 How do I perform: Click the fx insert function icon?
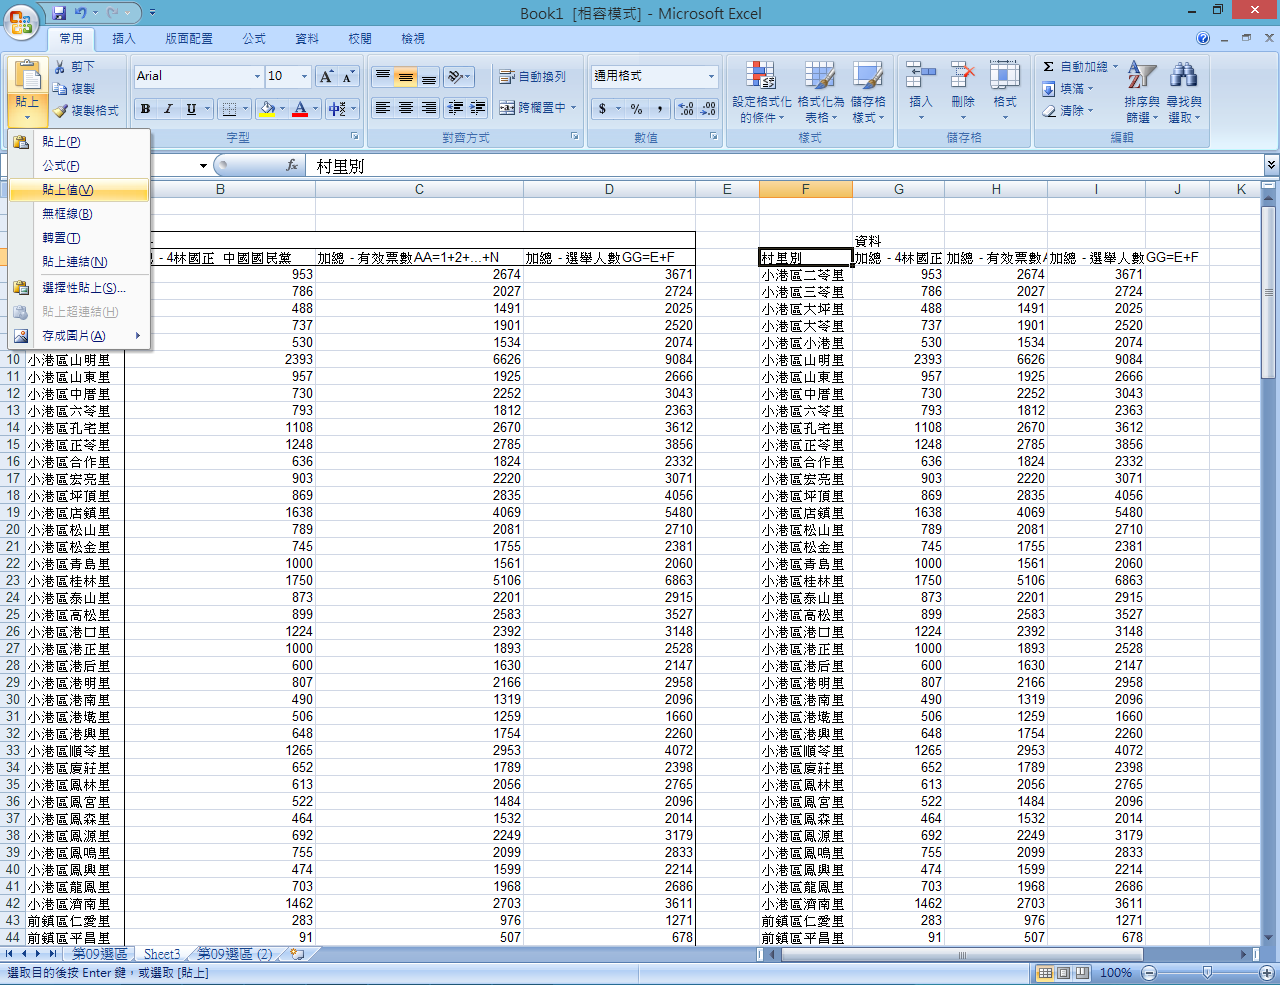pos(292,165)
